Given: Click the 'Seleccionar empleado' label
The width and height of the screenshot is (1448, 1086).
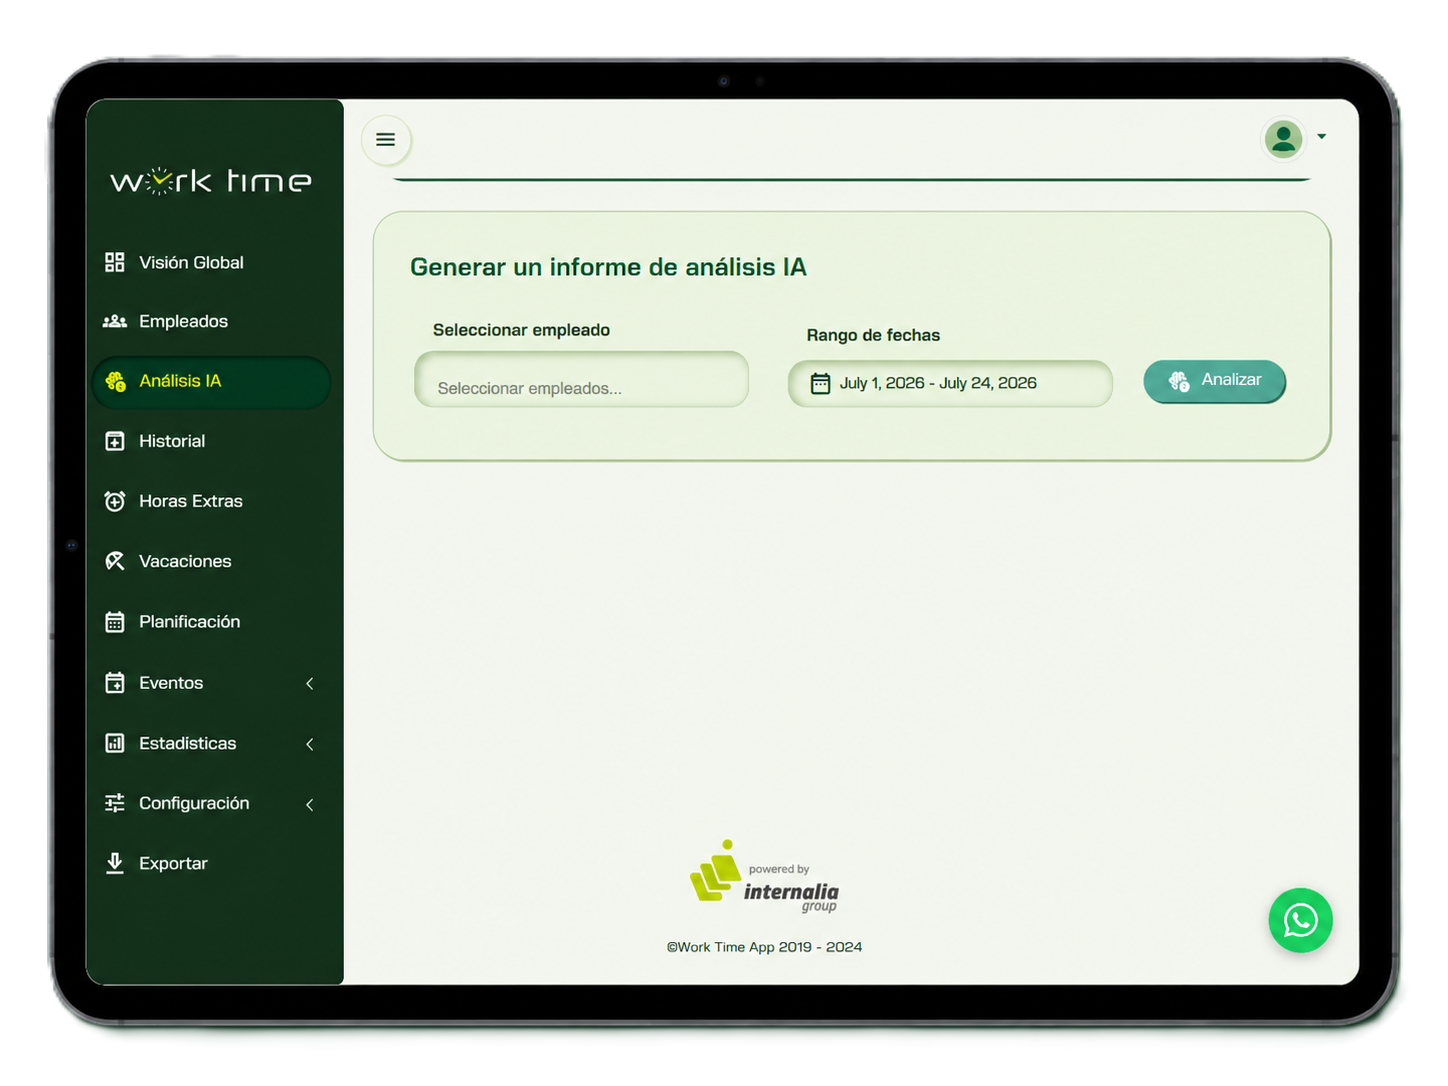Looking at the screenshot, I should coord(521,330).
